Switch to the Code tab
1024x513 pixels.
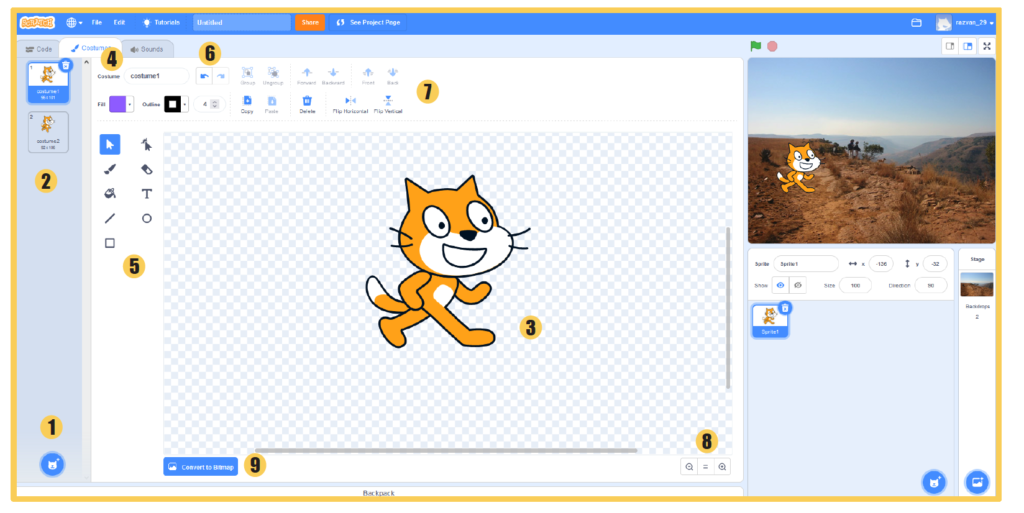coord(38,48)
